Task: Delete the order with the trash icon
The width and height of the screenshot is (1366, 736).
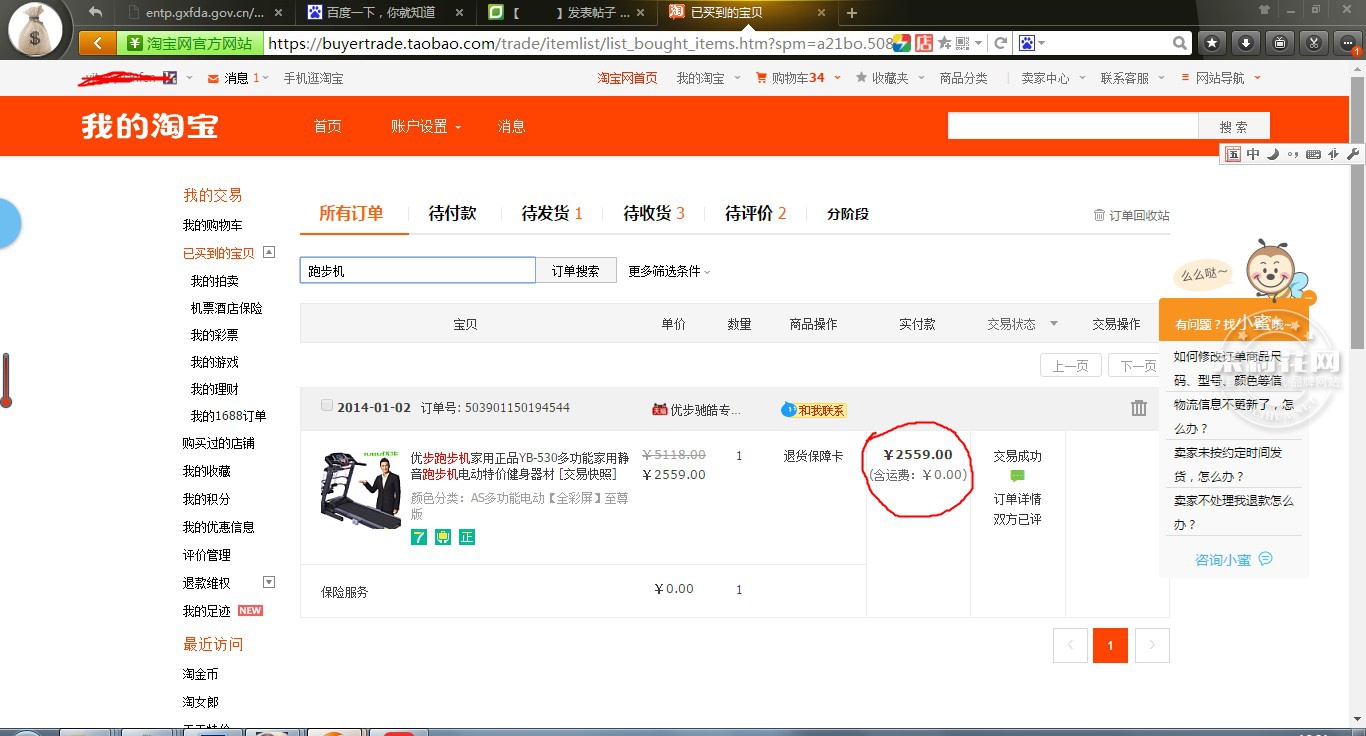Action: pos(1139,408)
